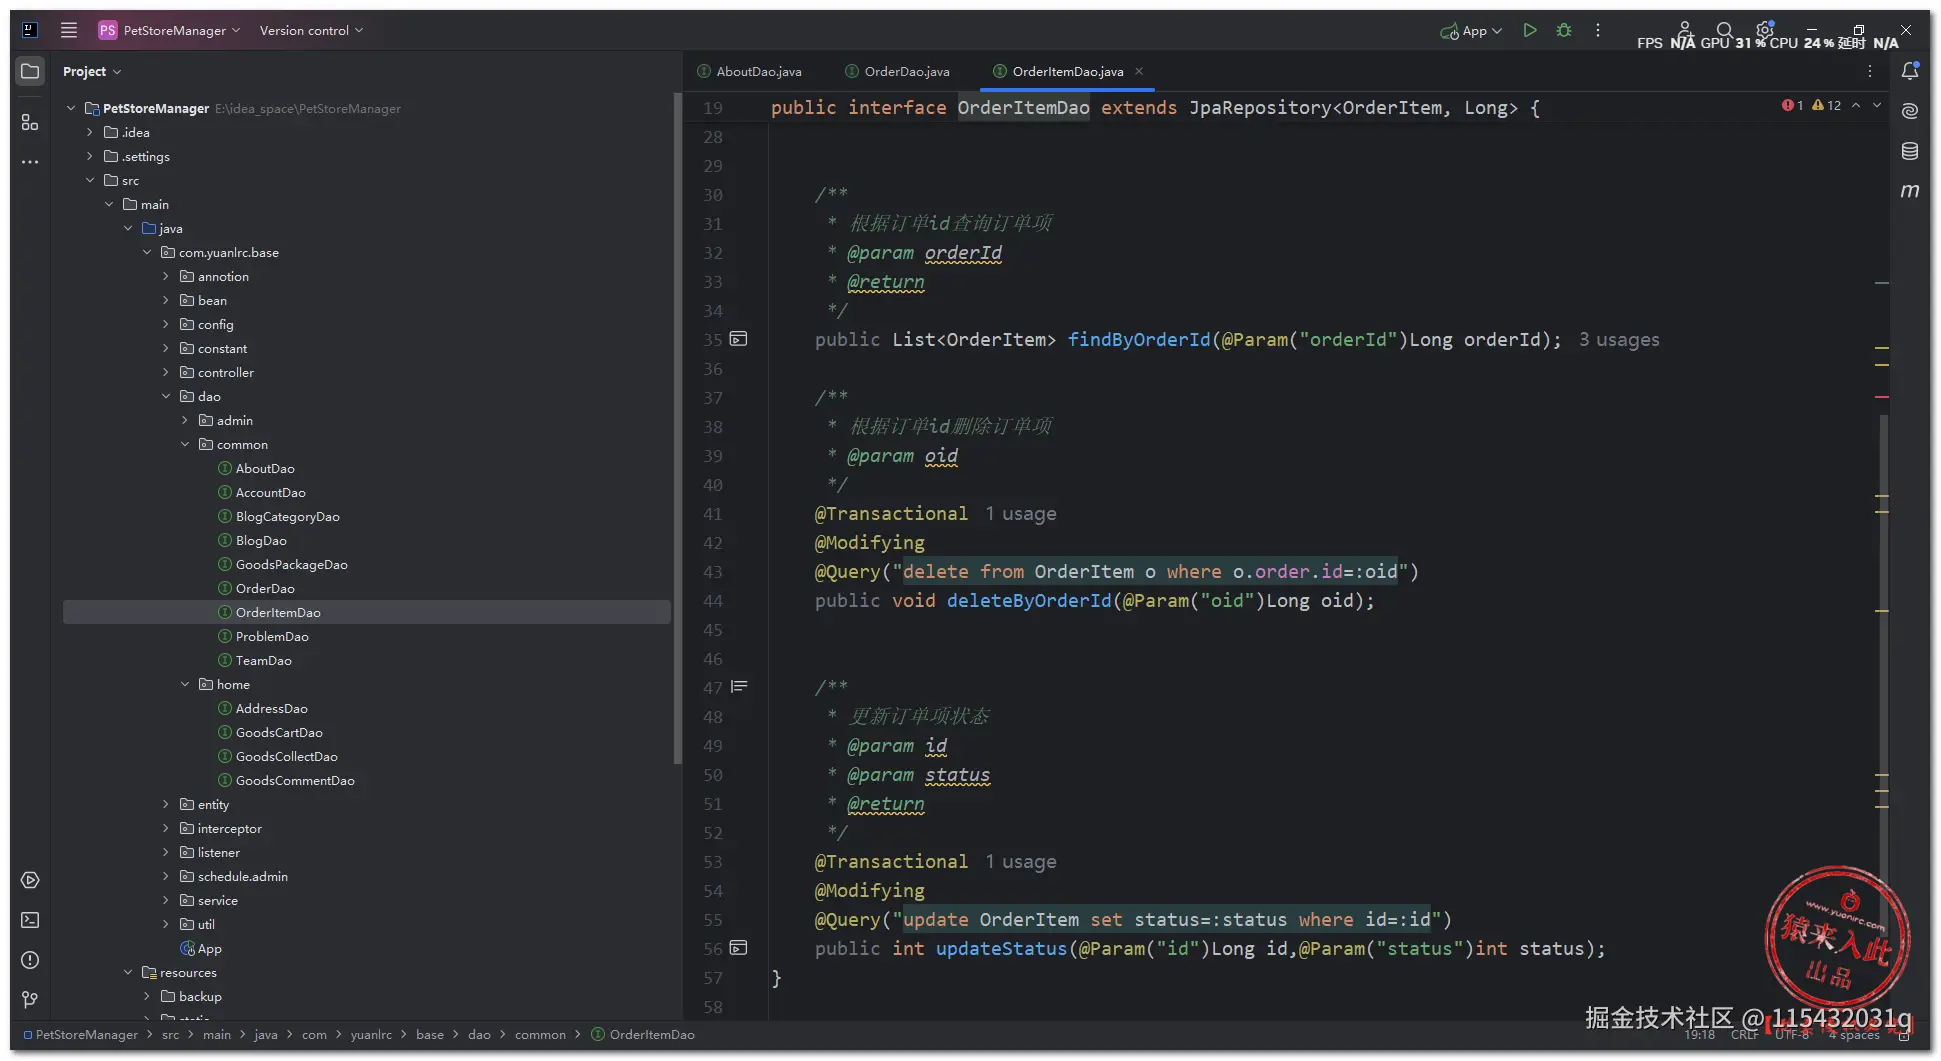Open AccountDao in the project tree
Image resolution: width=1941 pixels, height=1061 pixels.
[x=270, y=492]
